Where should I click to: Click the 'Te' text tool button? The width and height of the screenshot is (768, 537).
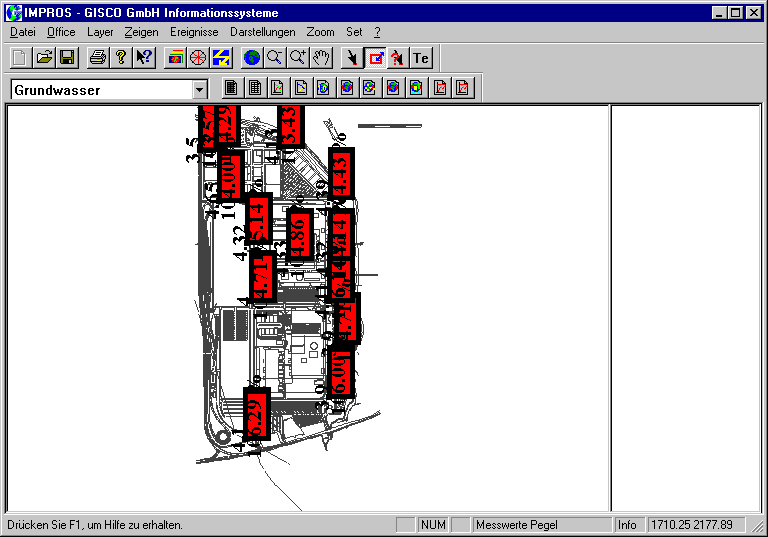tap(421, 58)
